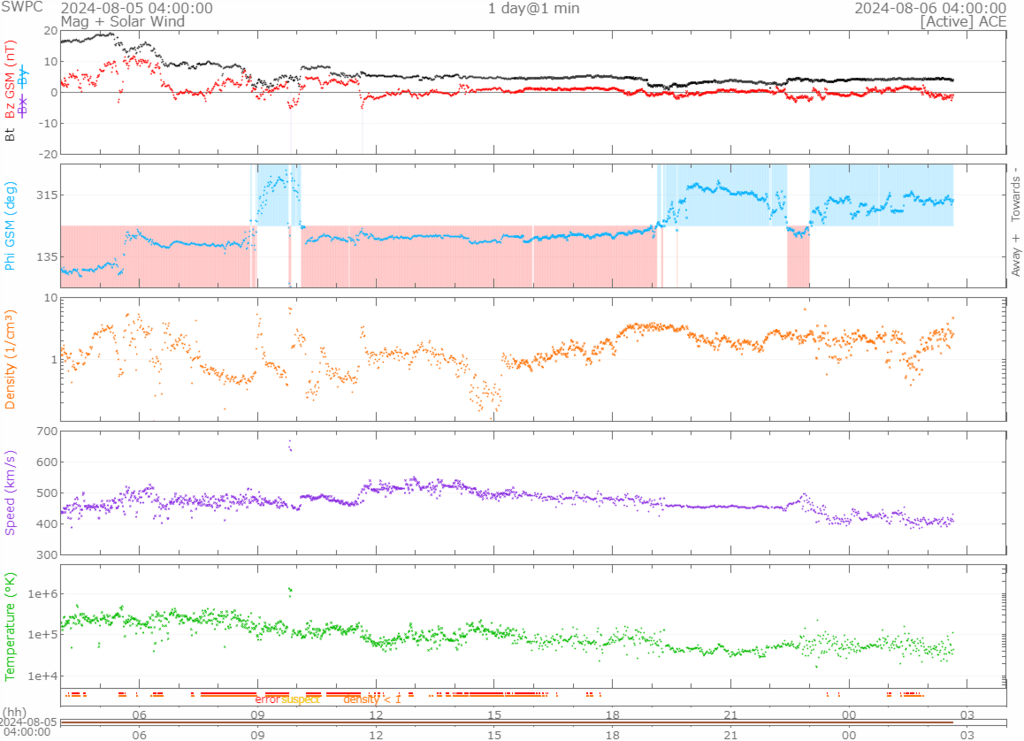The height and width of the screenshot is (741, 1024).
Task: Click inside the orange Density plot
Action: [x=533, y=360]
